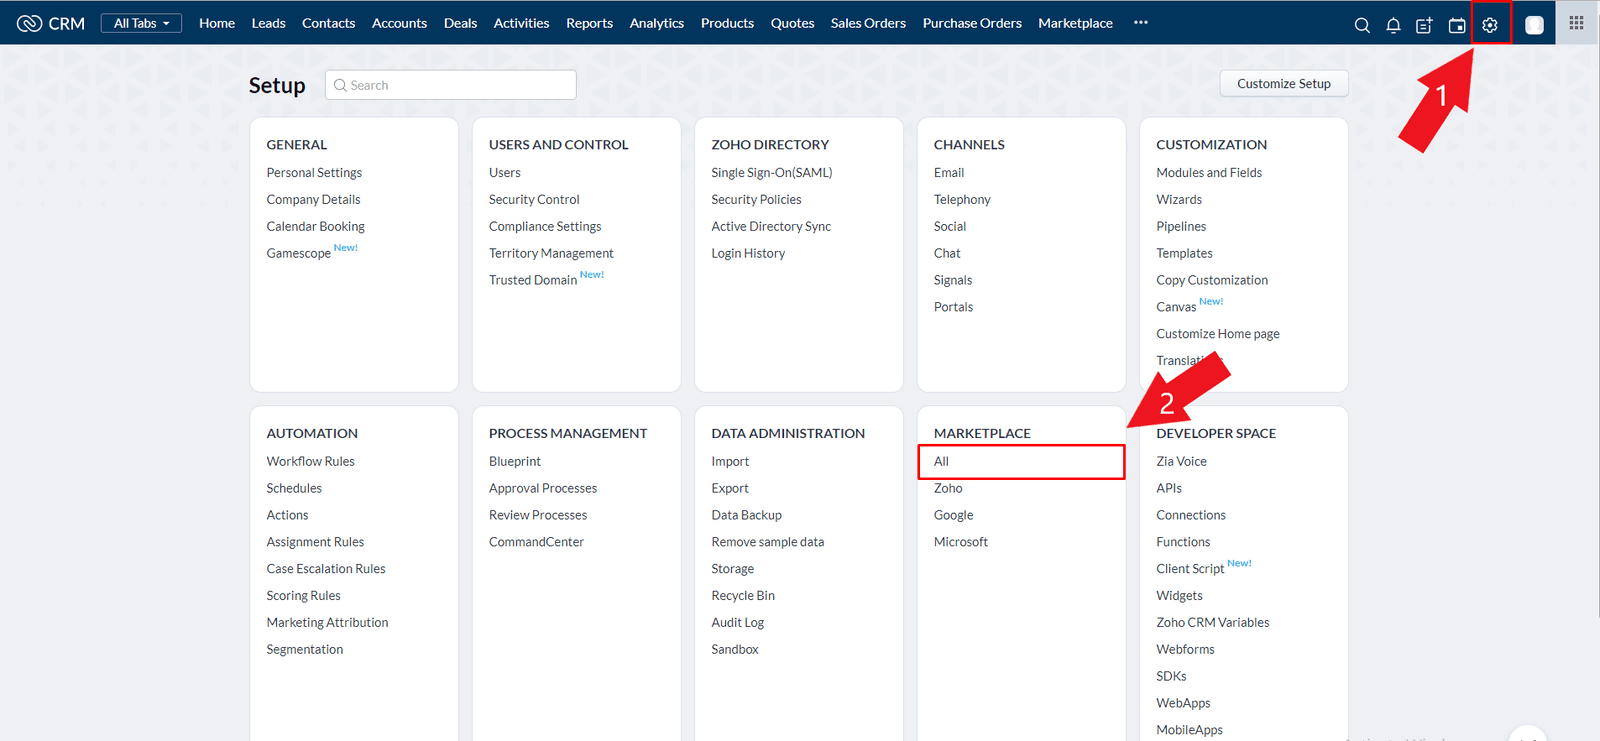The height and width of the screenshot is (741, 1600).
Task: Open Company Details
Action: (313, 200)
